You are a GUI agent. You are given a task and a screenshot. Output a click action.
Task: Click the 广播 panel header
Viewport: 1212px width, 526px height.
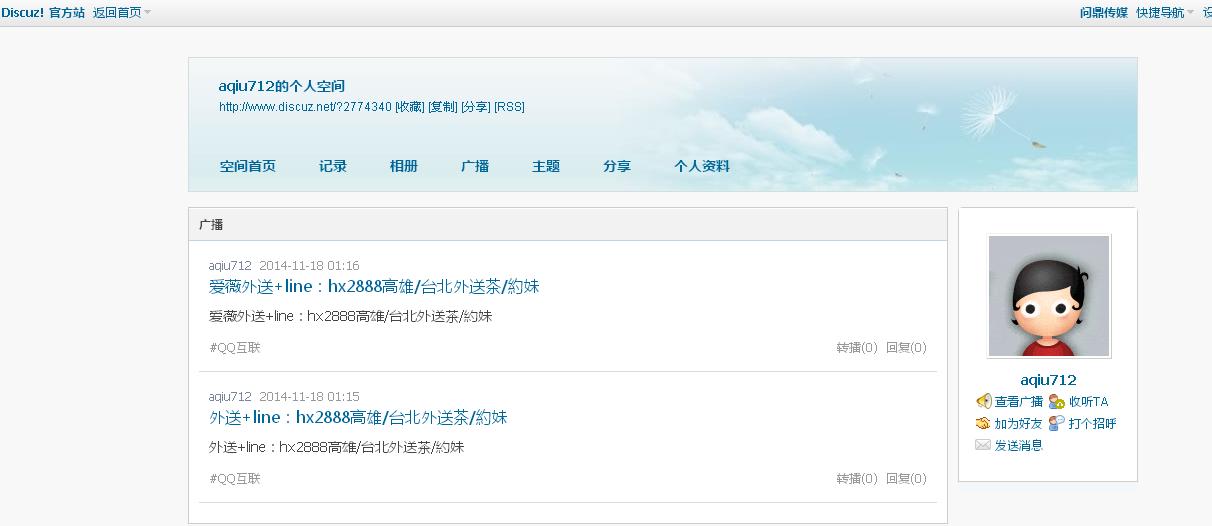pyautogui.click(x=568, y=225)
